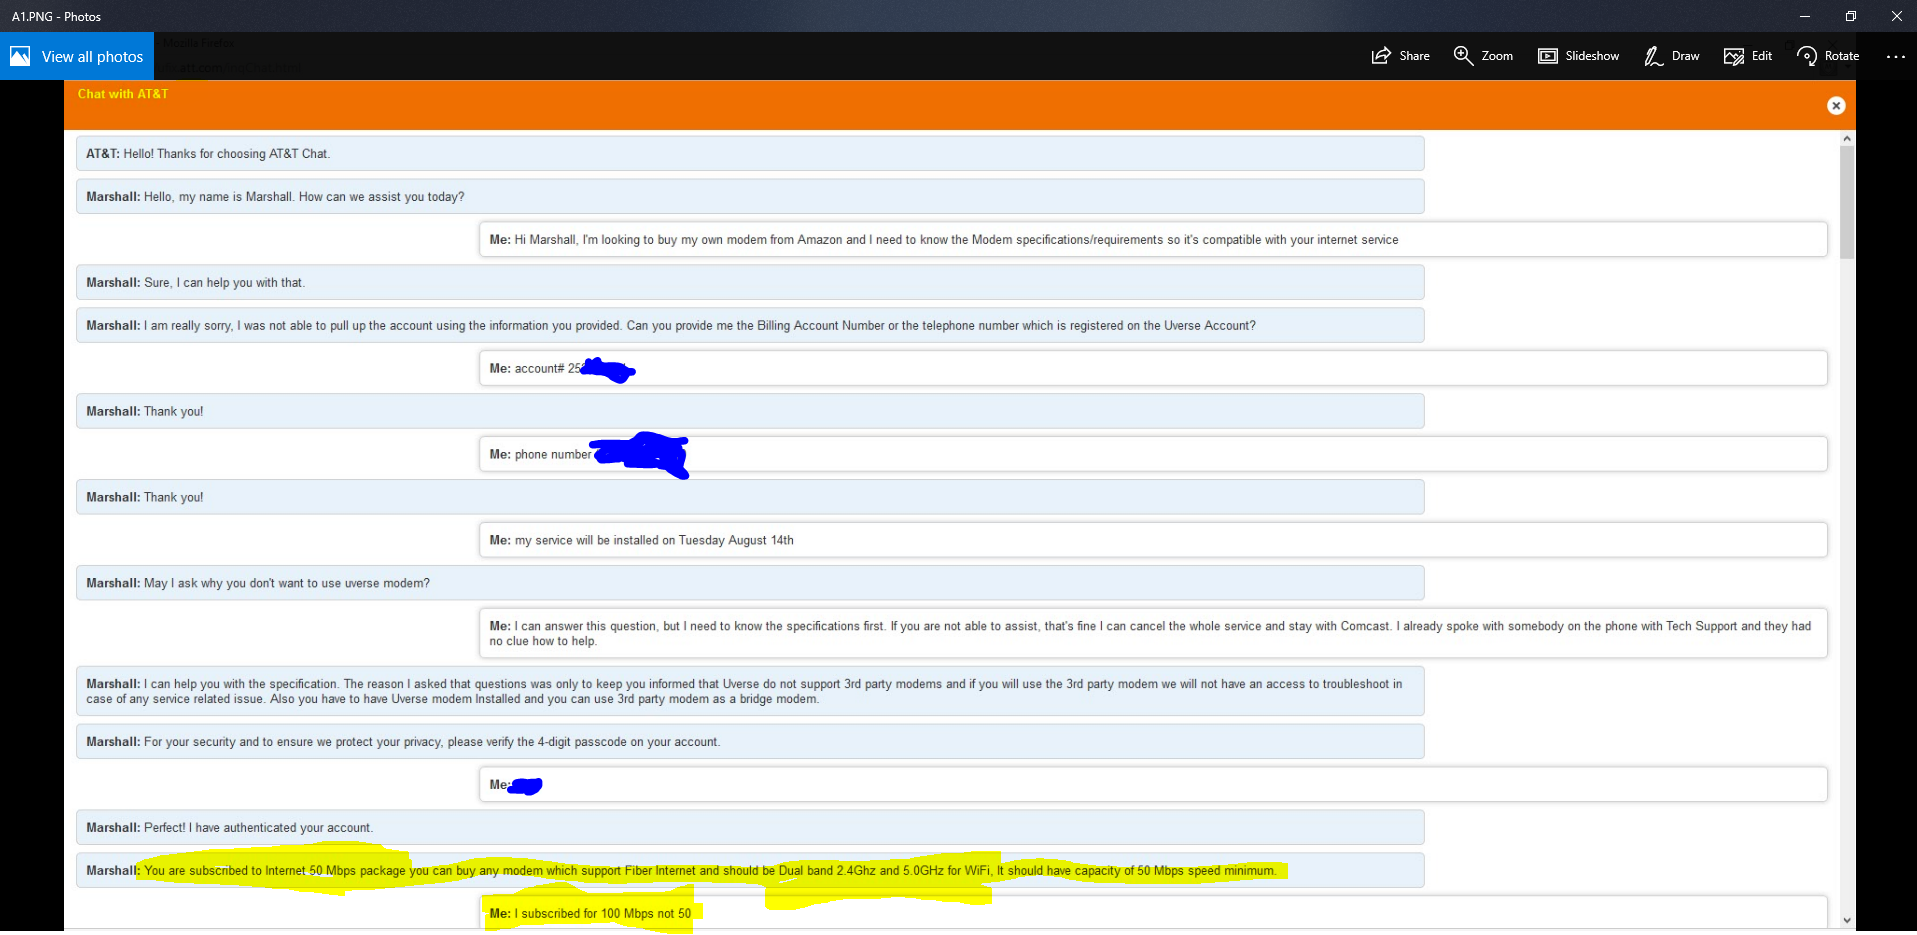This screenshot has width=1917, height=935.
Task: Restore down the Photos window
Action: point(1851,16)
